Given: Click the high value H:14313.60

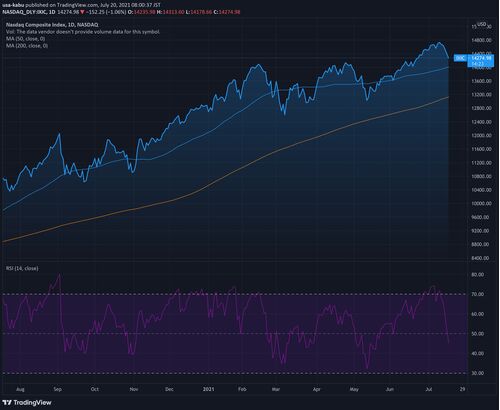Looking at the screenshot, I should click(171, 12).
